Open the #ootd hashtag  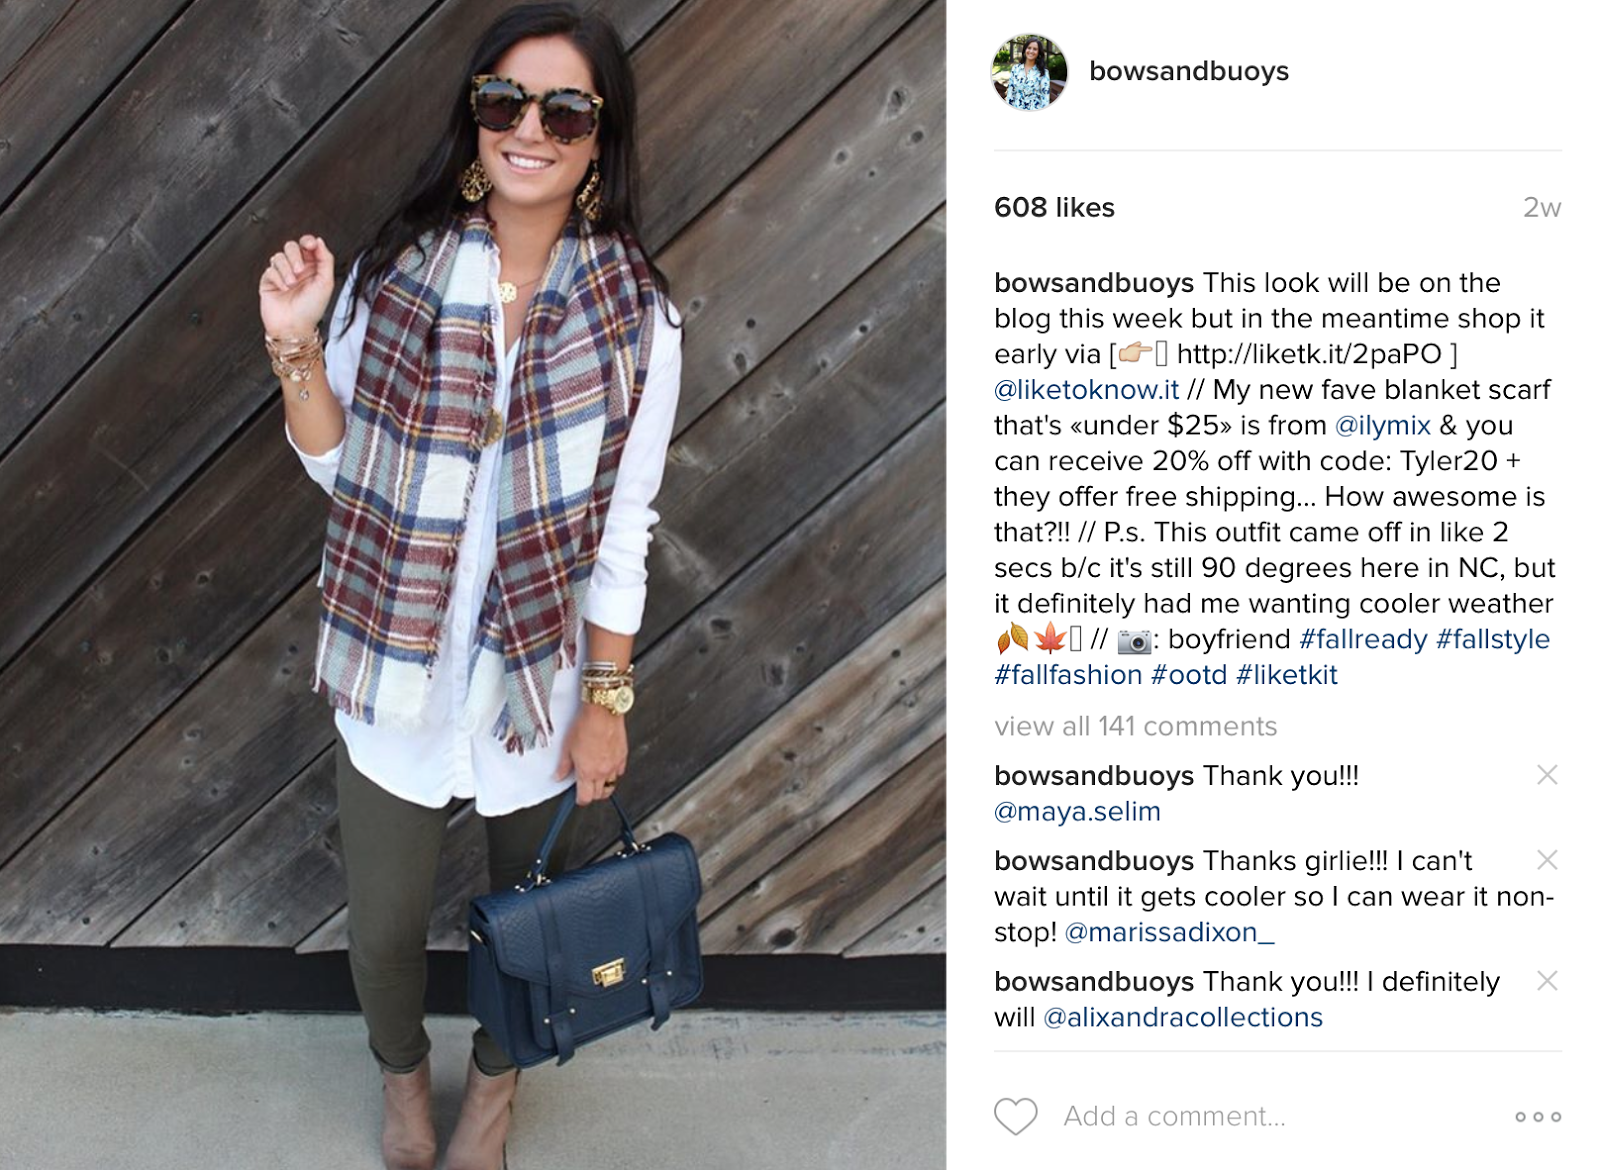tap(1188, 675)
